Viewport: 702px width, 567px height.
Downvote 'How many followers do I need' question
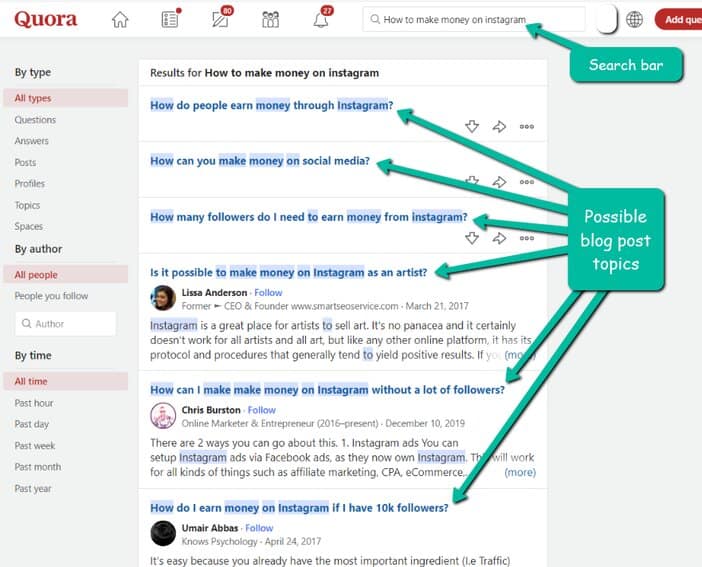pos(472,238)
